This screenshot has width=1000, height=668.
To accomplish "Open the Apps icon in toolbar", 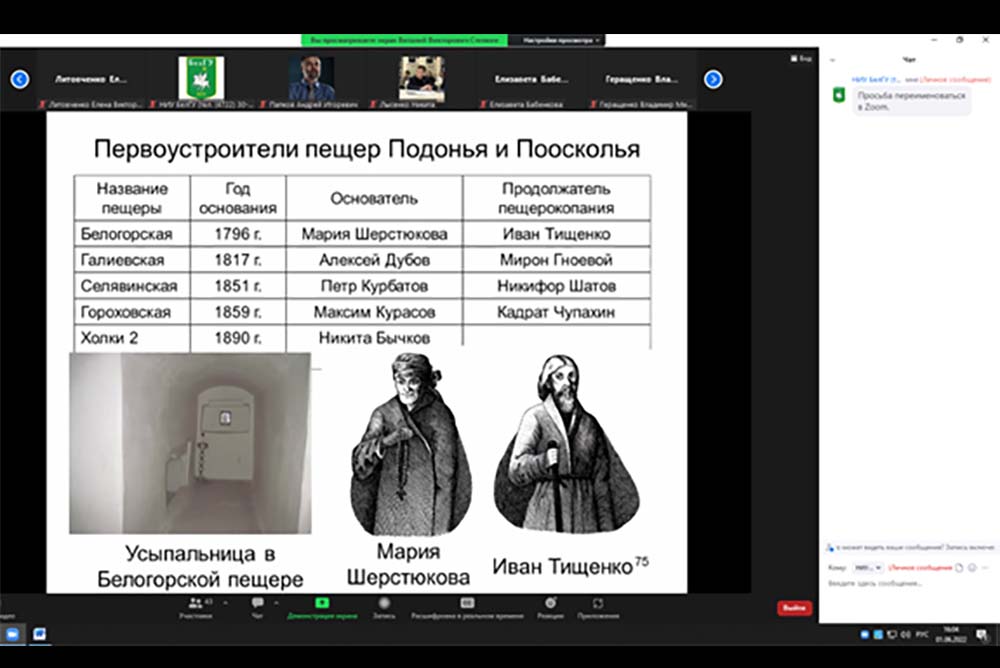I will coord(598,603).
